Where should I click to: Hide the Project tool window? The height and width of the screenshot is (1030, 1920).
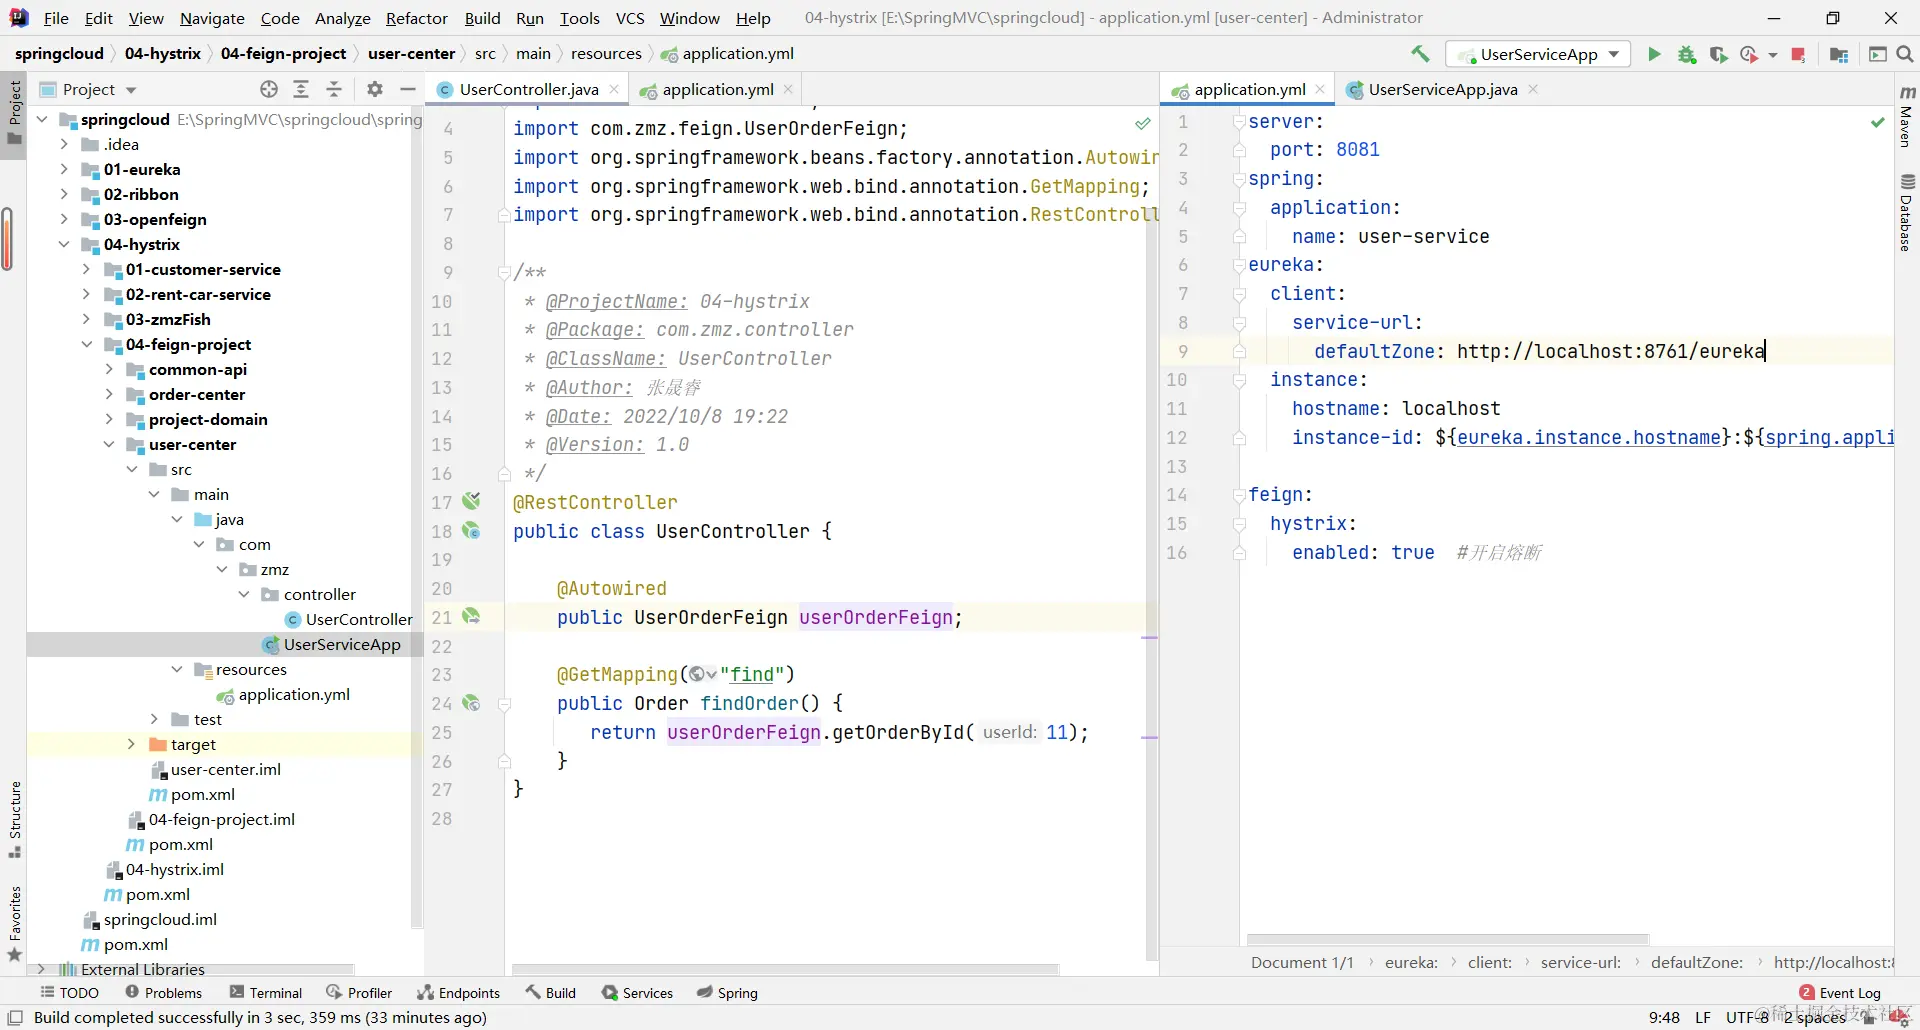click(407, 89)
